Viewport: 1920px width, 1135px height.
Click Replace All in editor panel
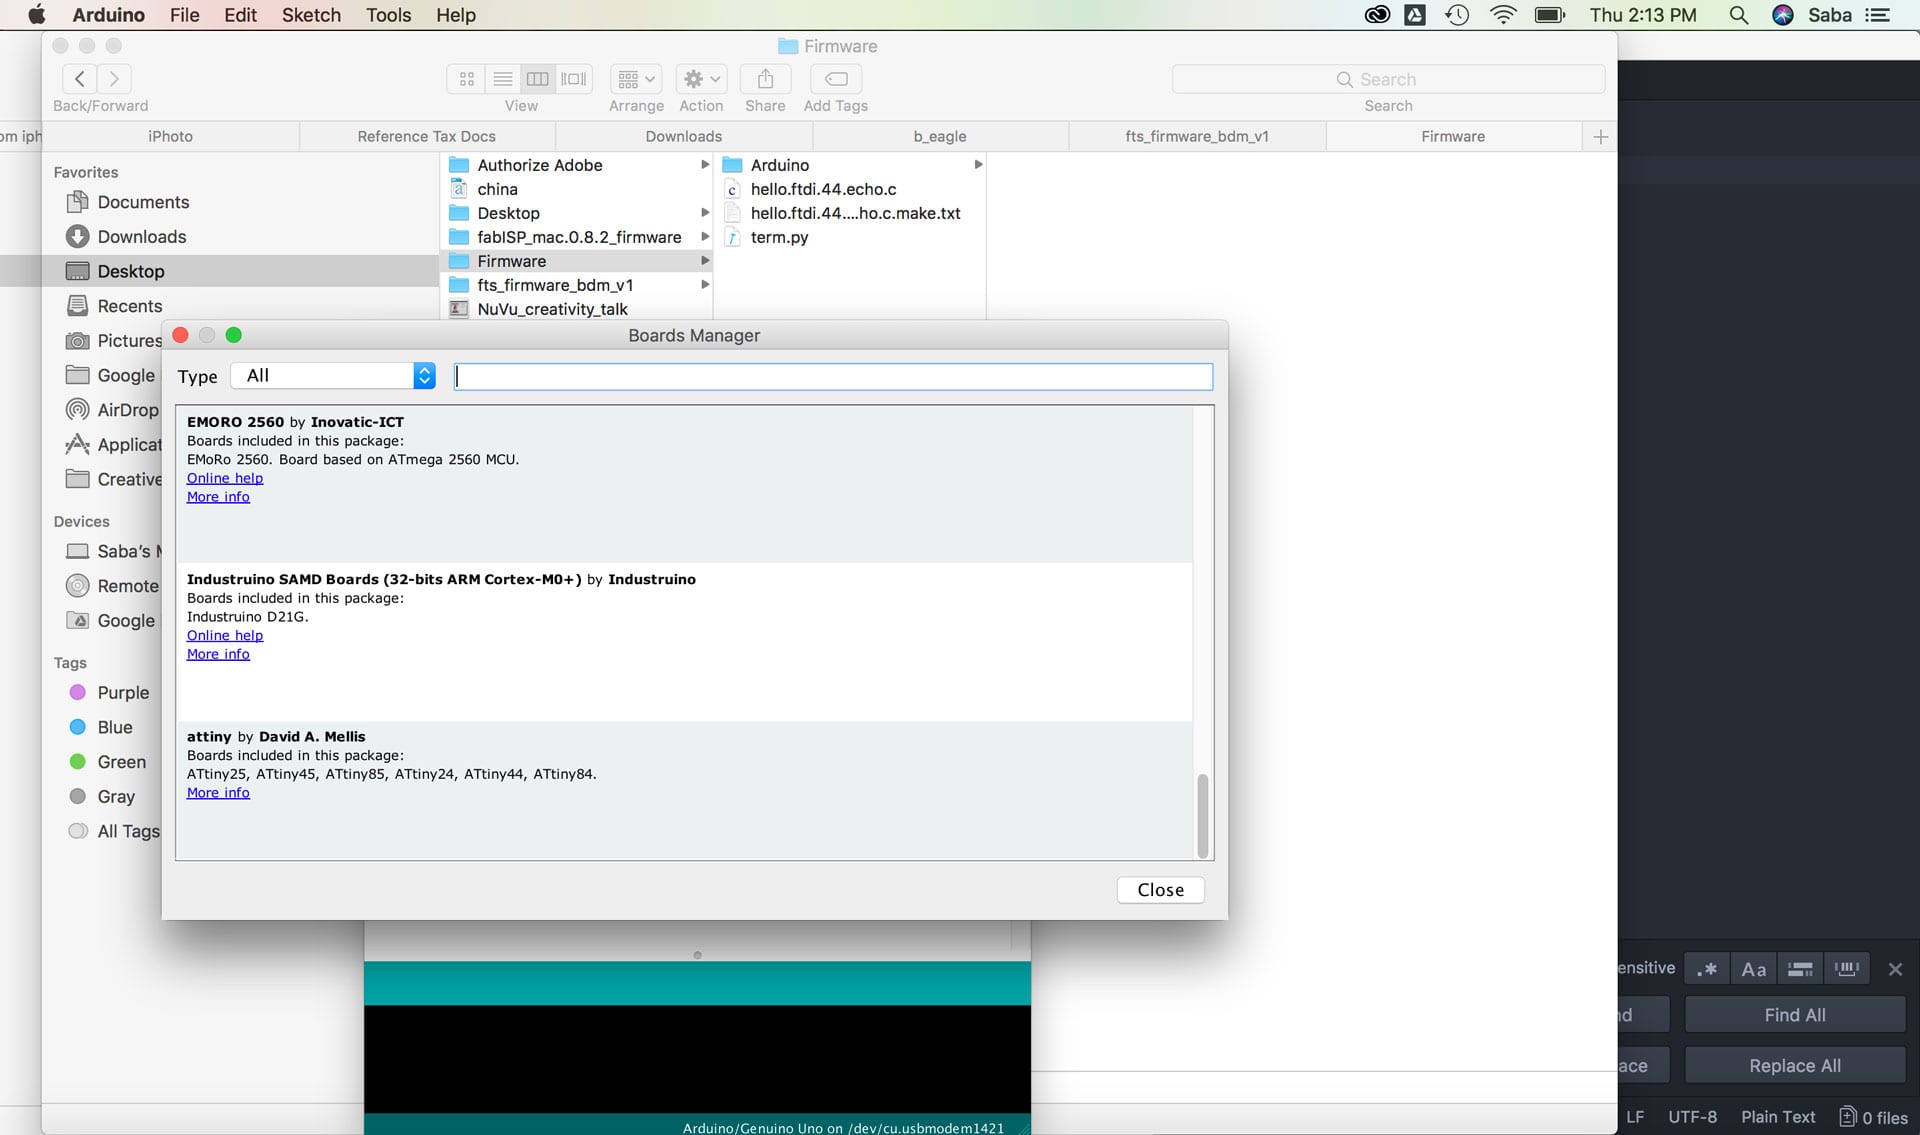coord(1795,1066)
